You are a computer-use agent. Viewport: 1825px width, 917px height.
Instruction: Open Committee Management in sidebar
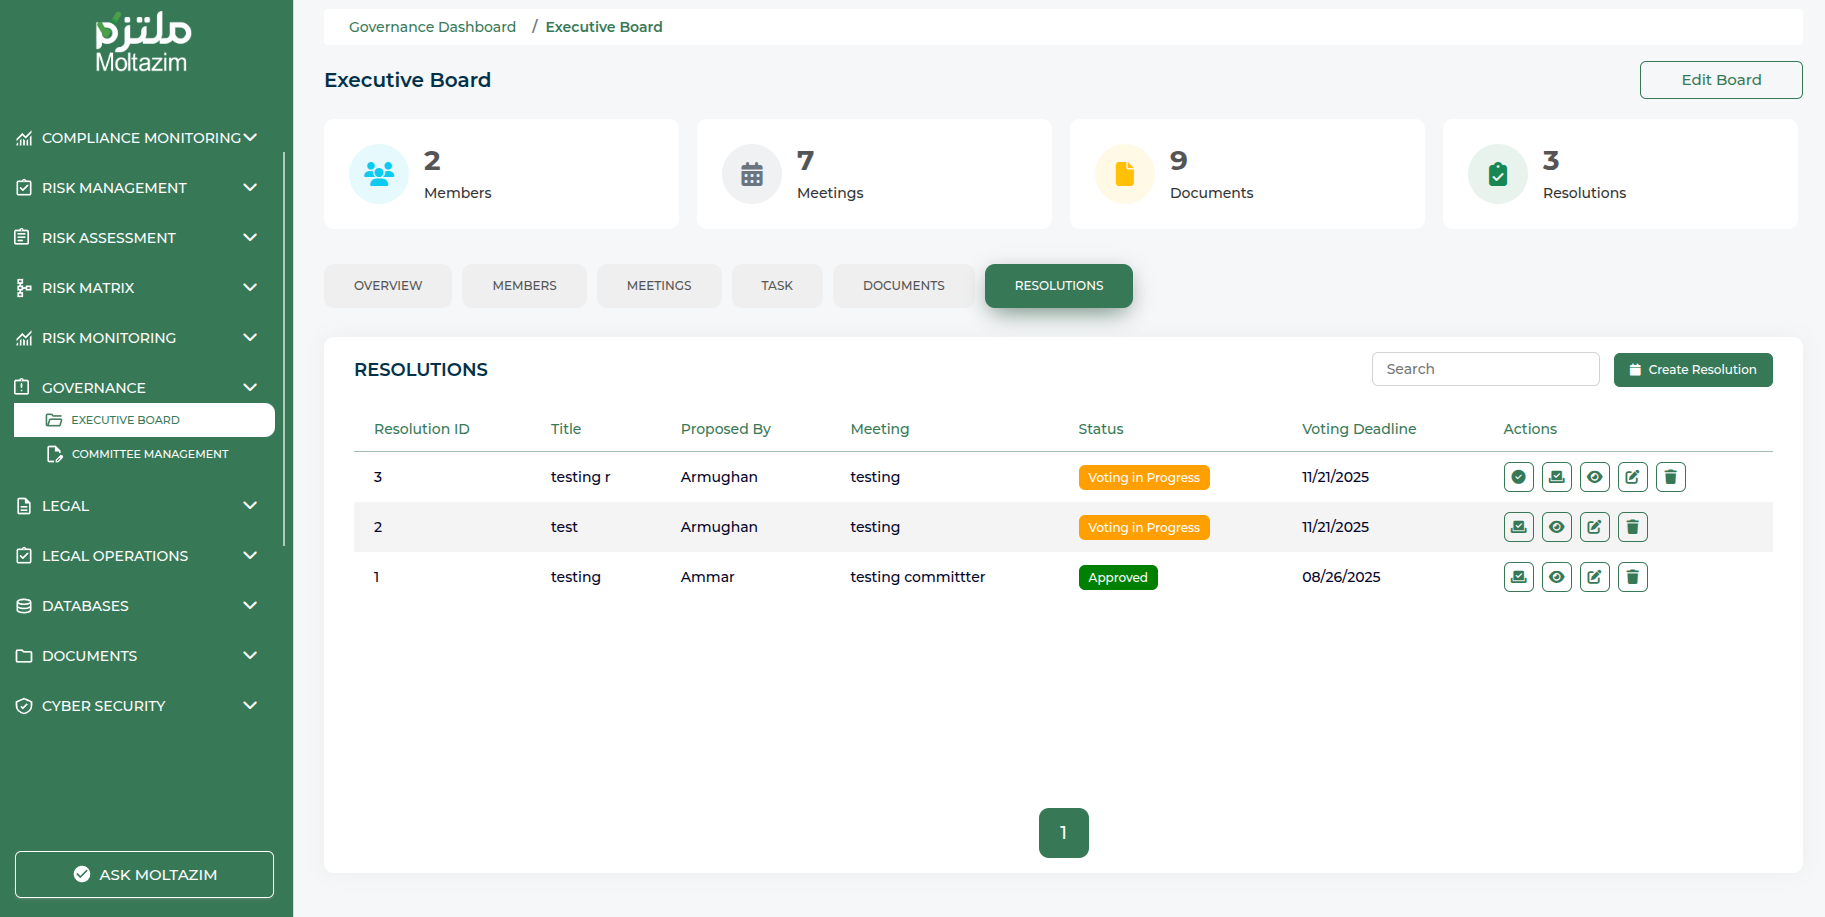point(149,454)
